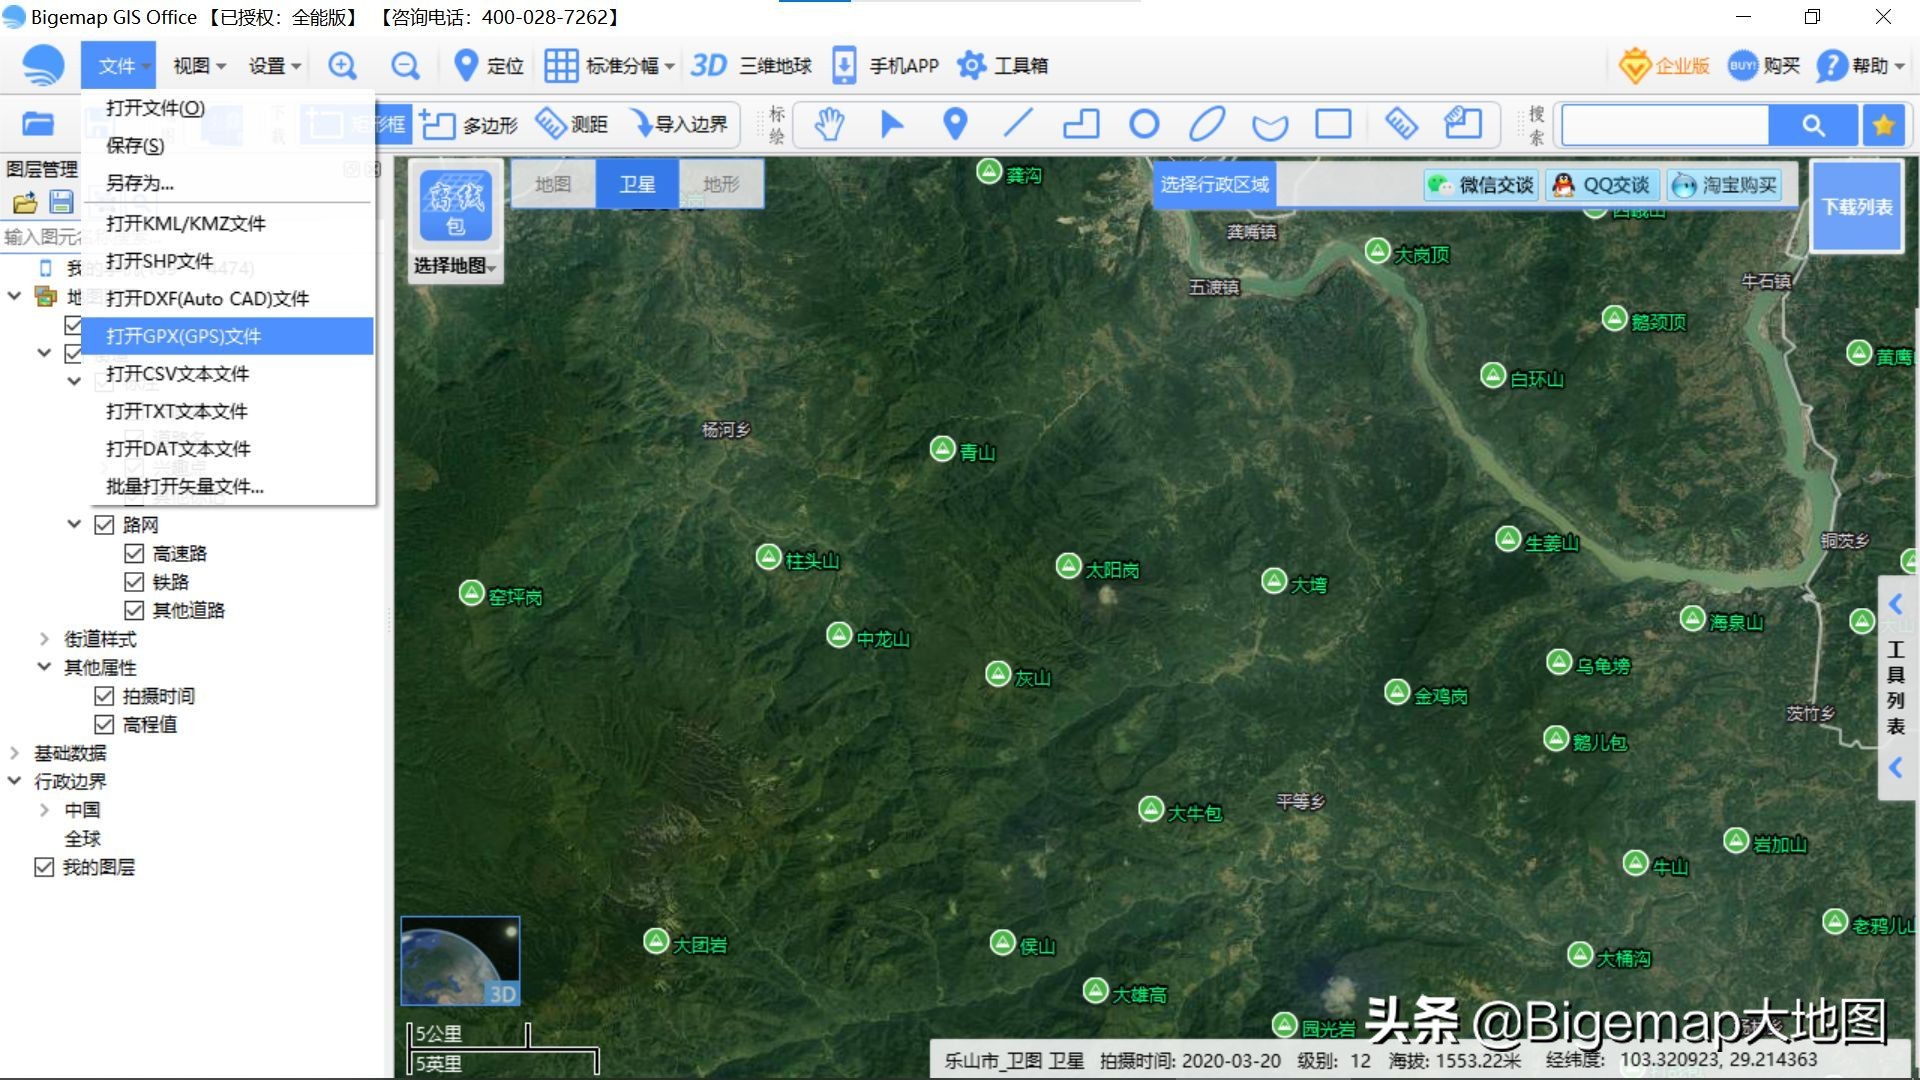The image size is (1920, 1080).
Task: Collapse the 其他属性 tree node
Action: tap(44, 666)
